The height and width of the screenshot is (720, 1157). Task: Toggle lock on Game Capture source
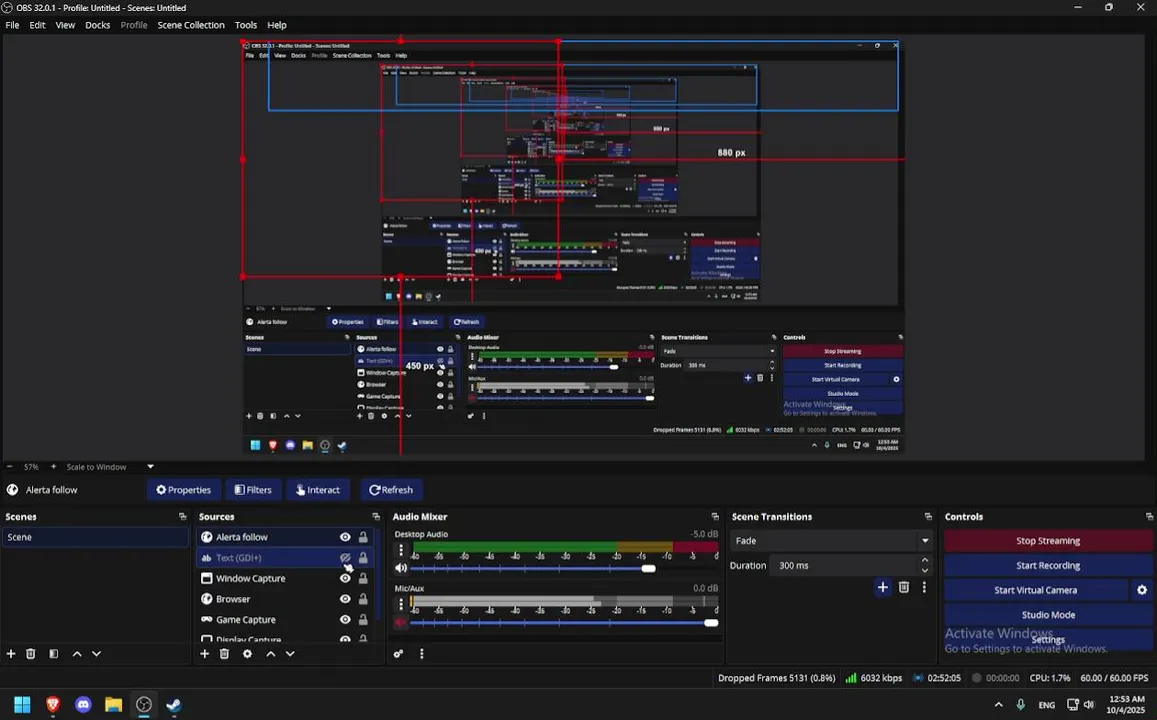click(x=363, y=620)
